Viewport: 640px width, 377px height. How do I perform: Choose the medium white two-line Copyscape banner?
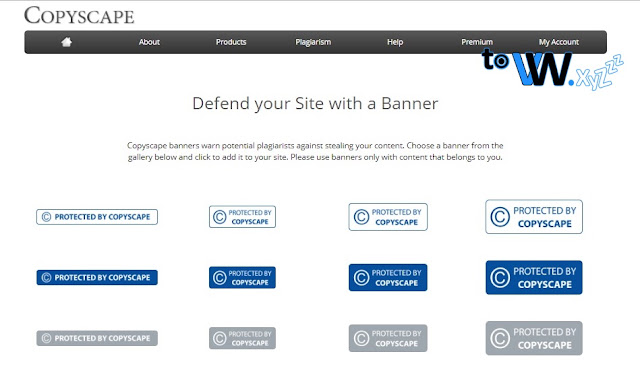click(388, 217)
